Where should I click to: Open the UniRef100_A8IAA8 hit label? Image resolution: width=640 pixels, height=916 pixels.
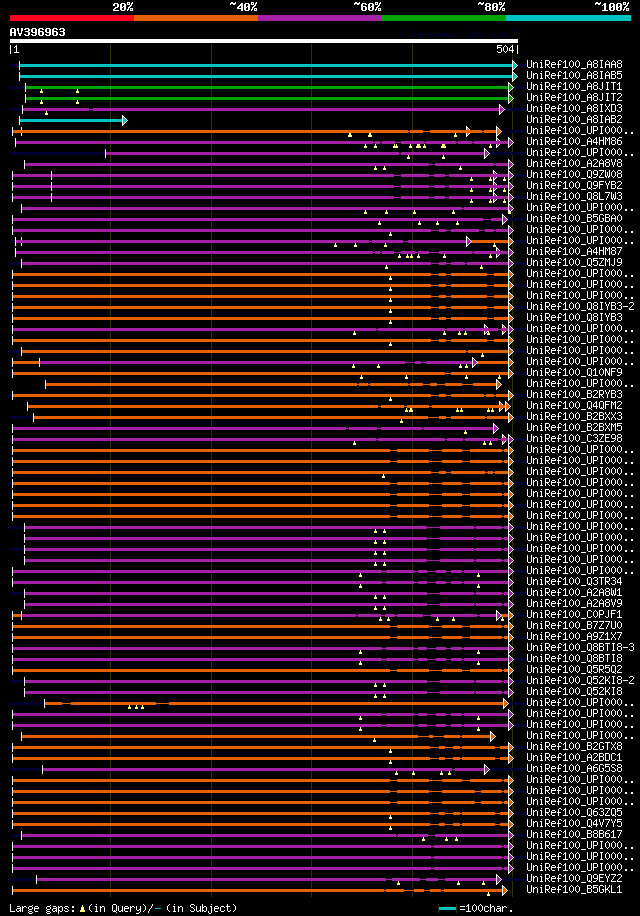coord(574,65)
